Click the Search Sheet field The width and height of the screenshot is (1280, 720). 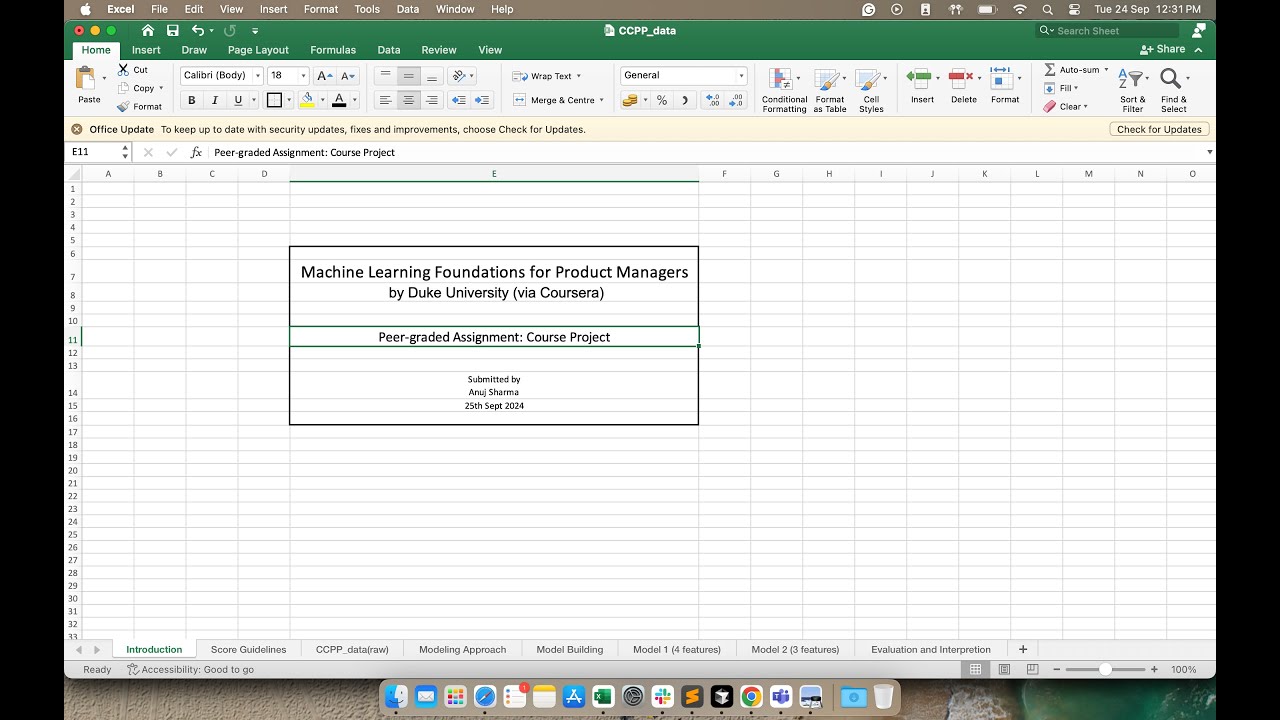click(x=1108, y=31)
